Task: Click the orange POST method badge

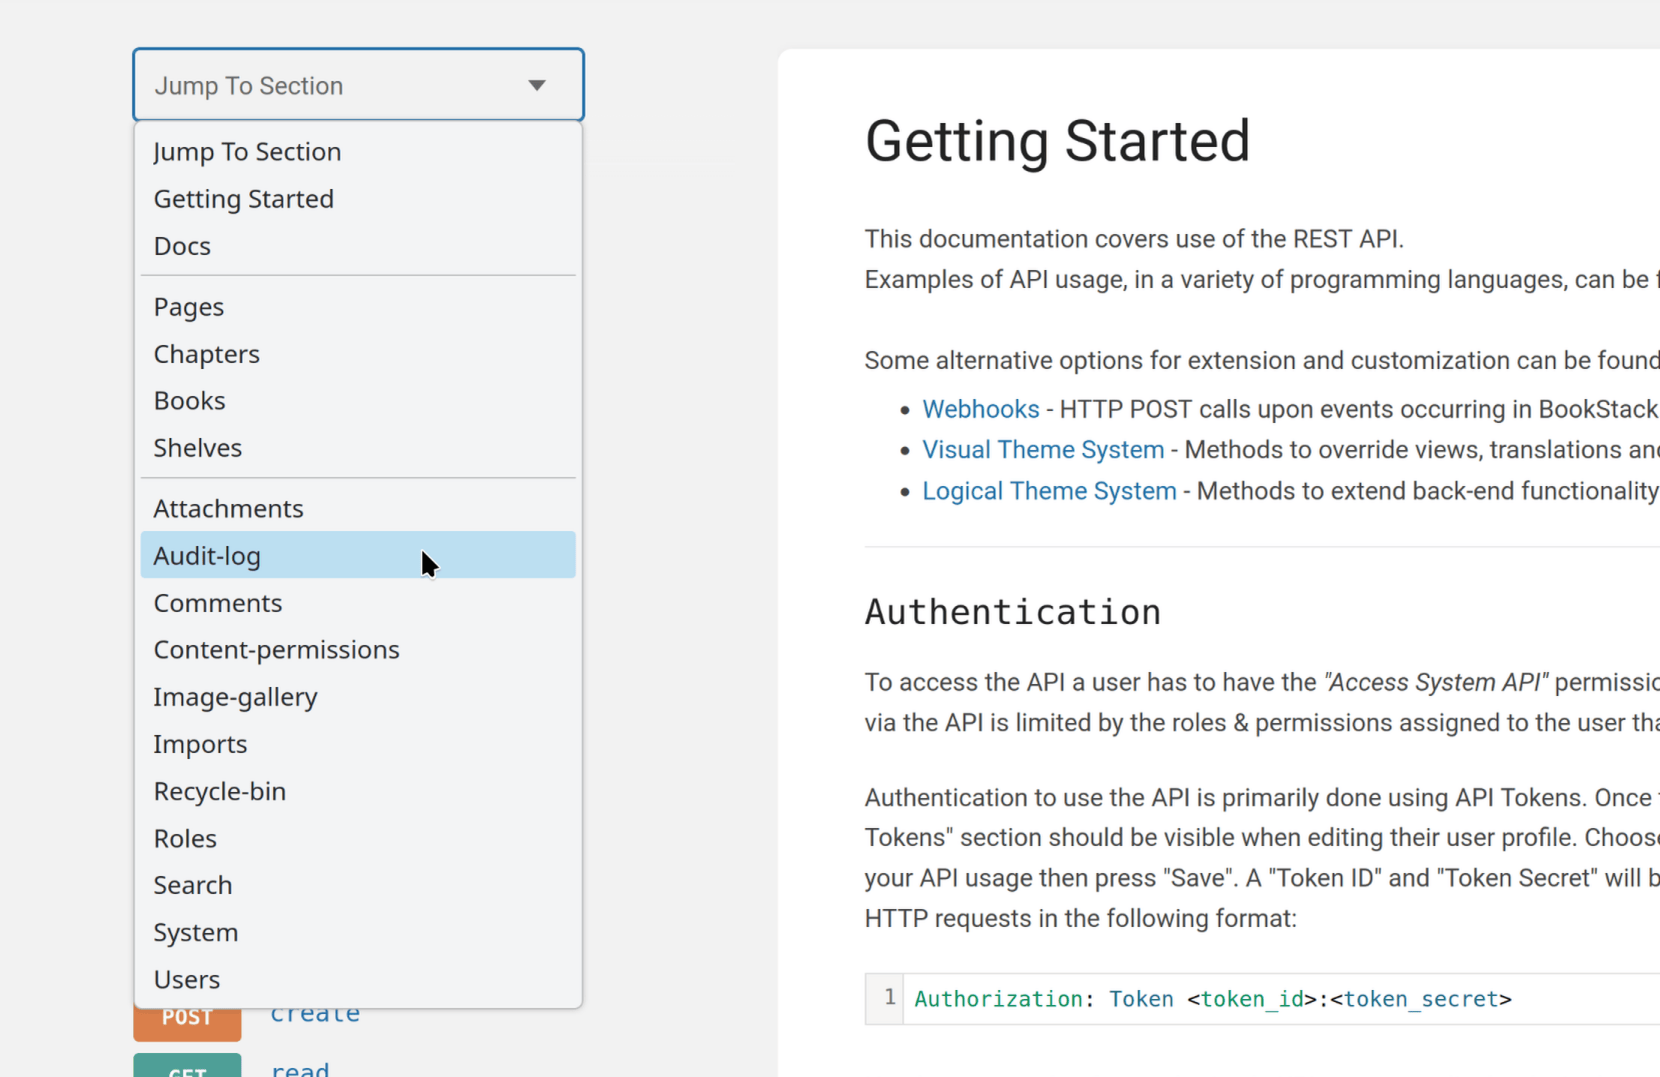Action: point(186,1016)
